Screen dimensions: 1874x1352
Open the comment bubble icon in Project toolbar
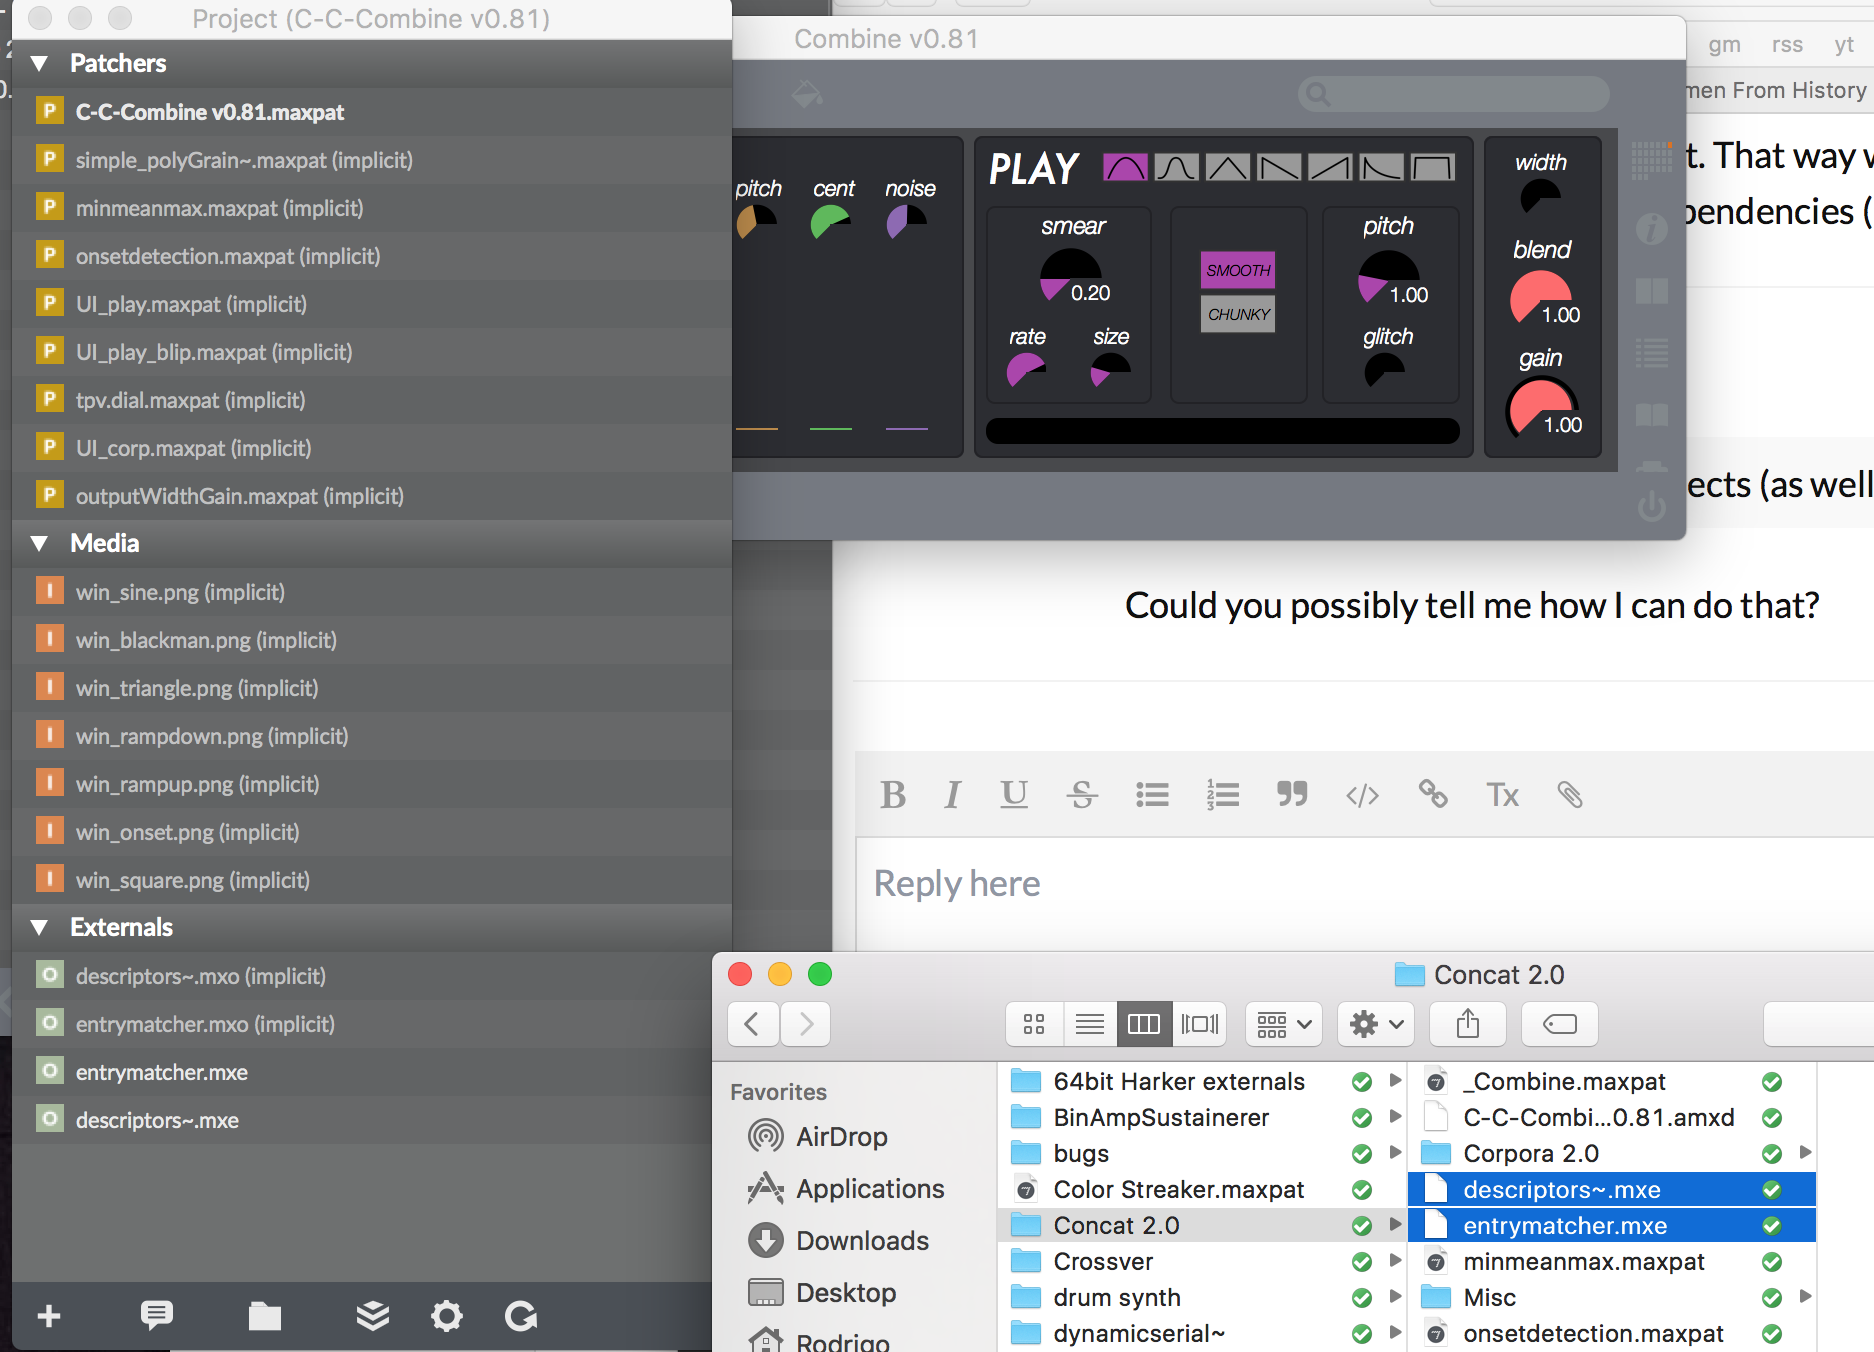pos(156,1316)
